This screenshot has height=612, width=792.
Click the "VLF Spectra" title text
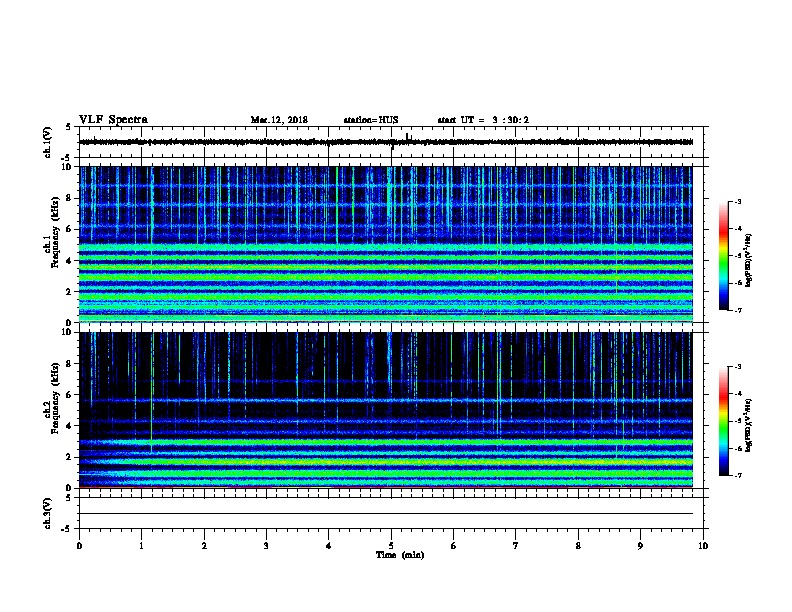pos(113,120)
